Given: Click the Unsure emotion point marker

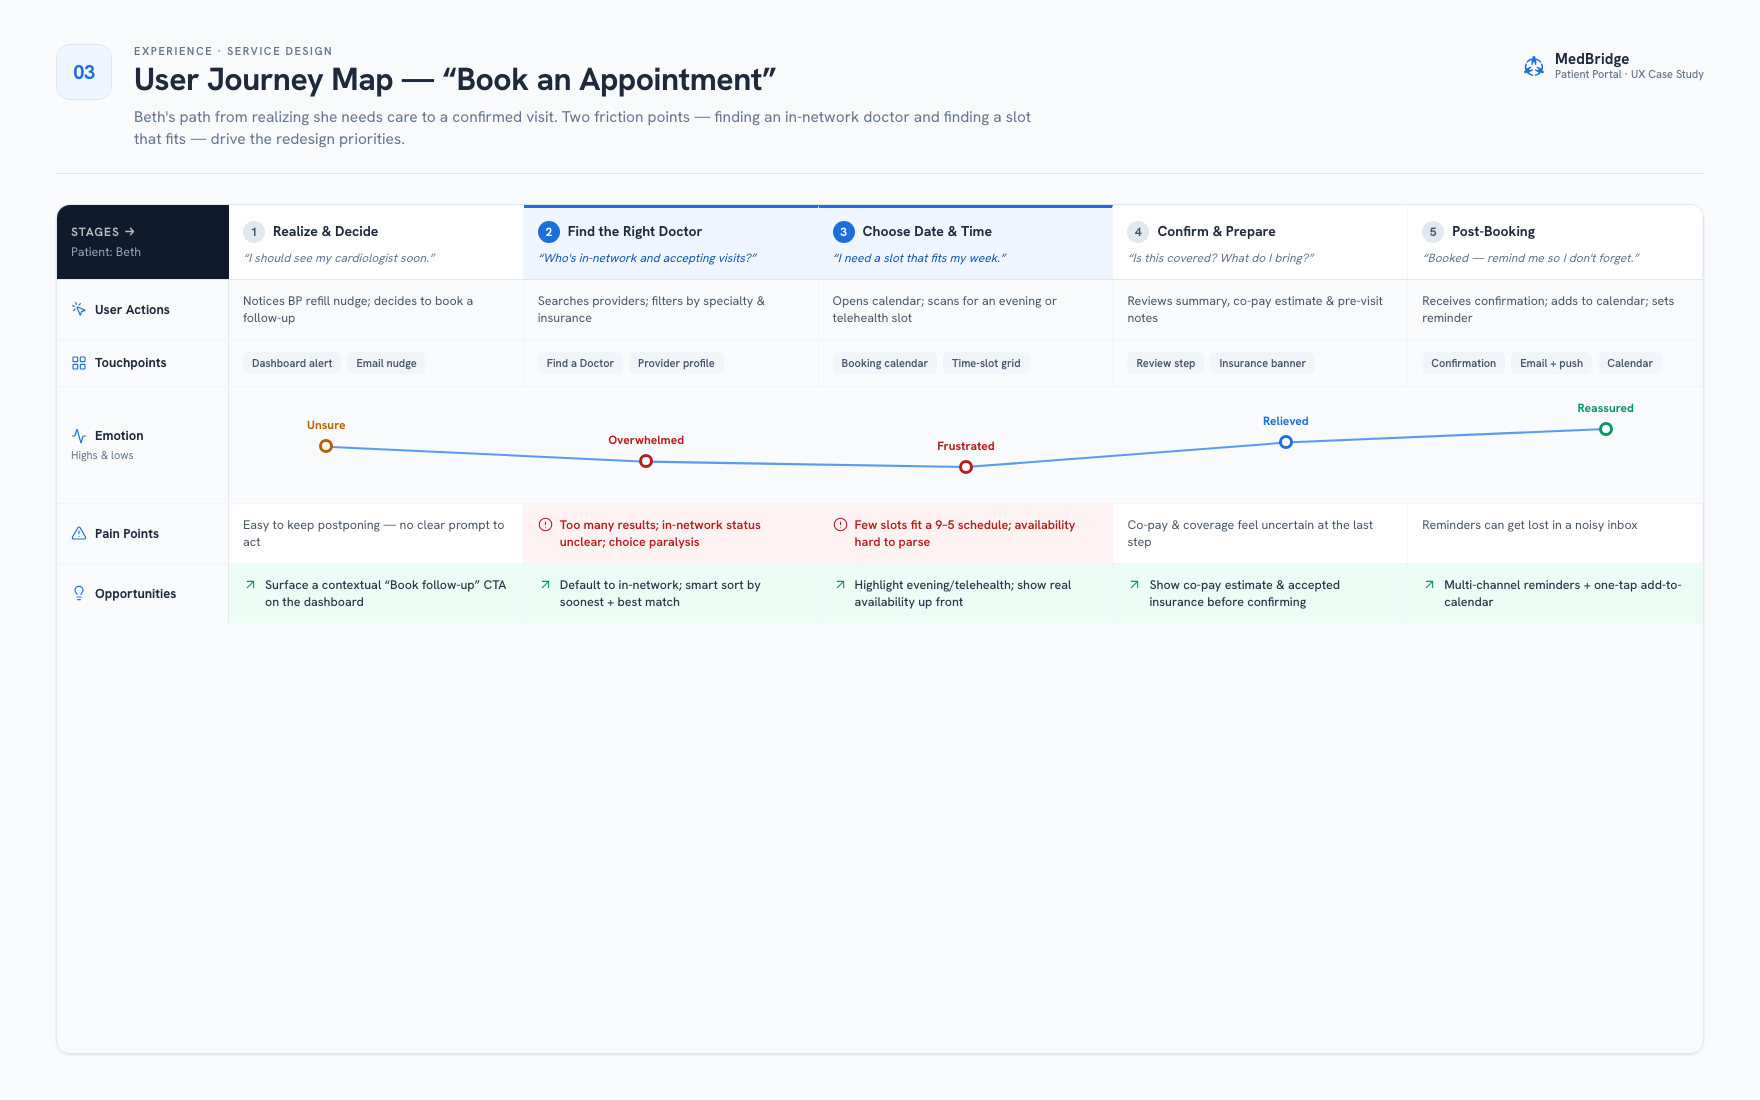Looking at the screenshot, I should pyautogui.click(x=326, y=446).
